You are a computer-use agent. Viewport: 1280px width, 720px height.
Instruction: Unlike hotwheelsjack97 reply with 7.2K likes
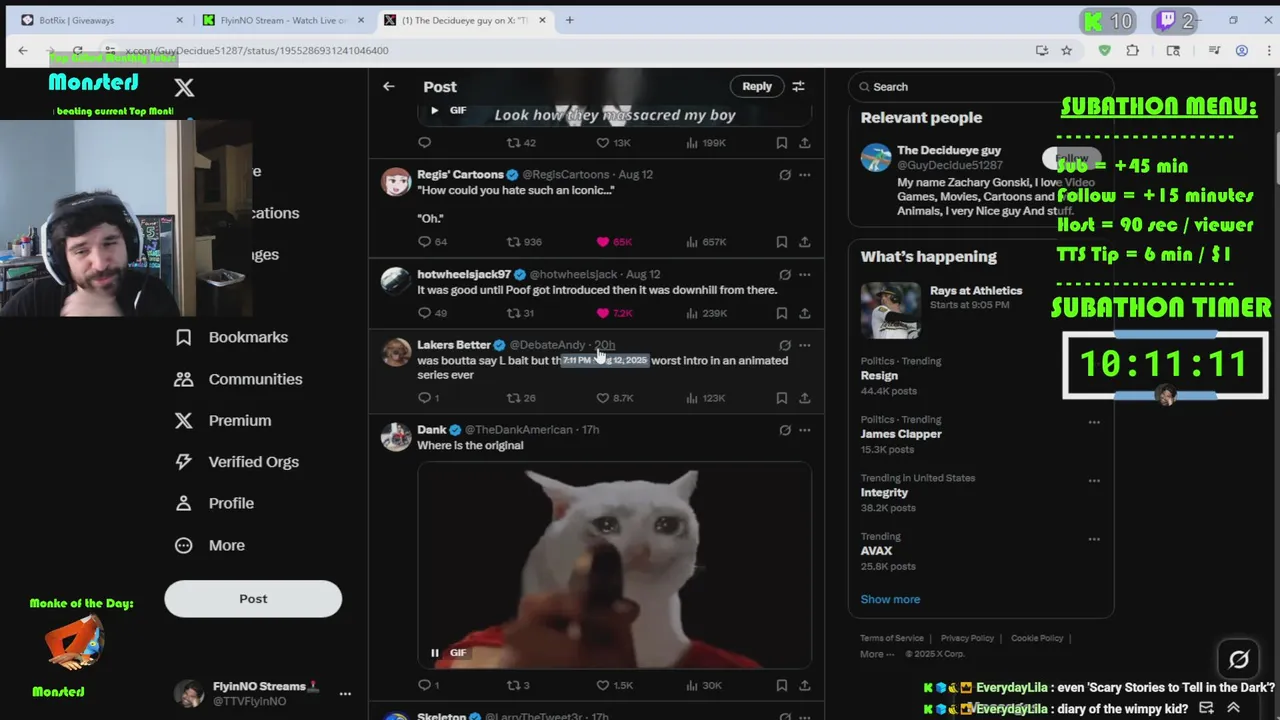click(603, 313)
